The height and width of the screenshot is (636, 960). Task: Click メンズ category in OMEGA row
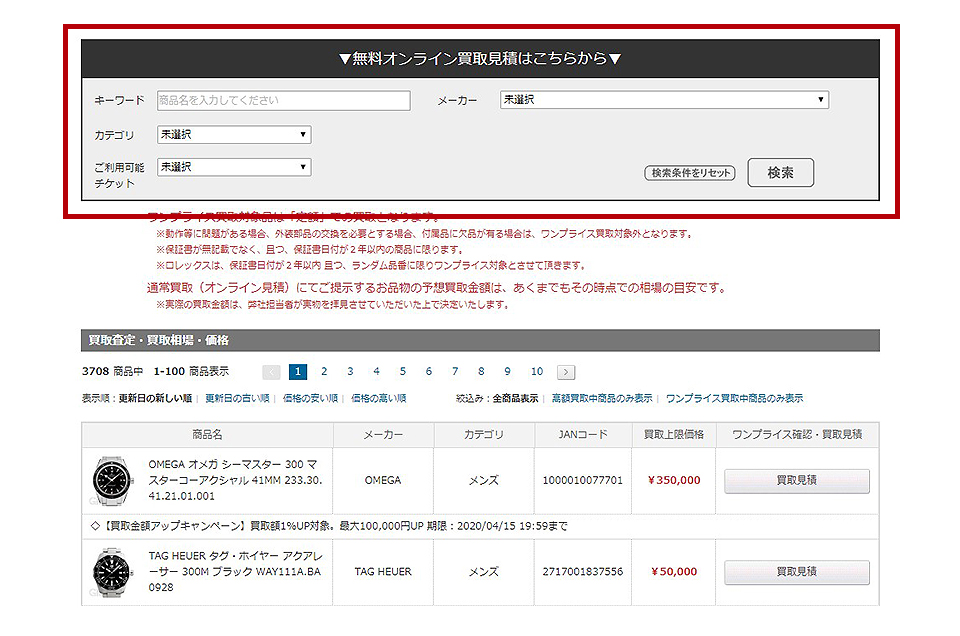tap(484, 481)
